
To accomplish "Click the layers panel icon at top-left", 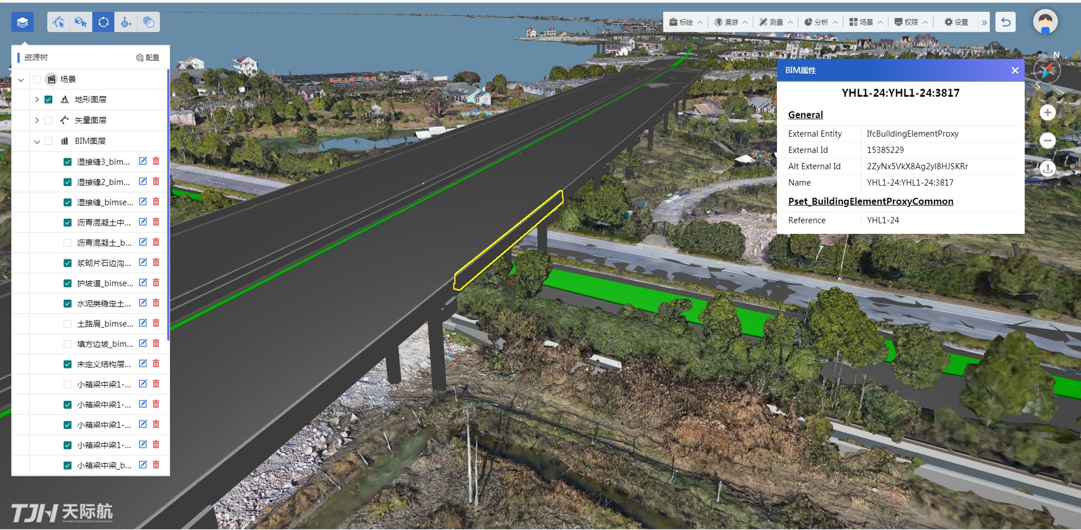I will [x=22, y=22].
